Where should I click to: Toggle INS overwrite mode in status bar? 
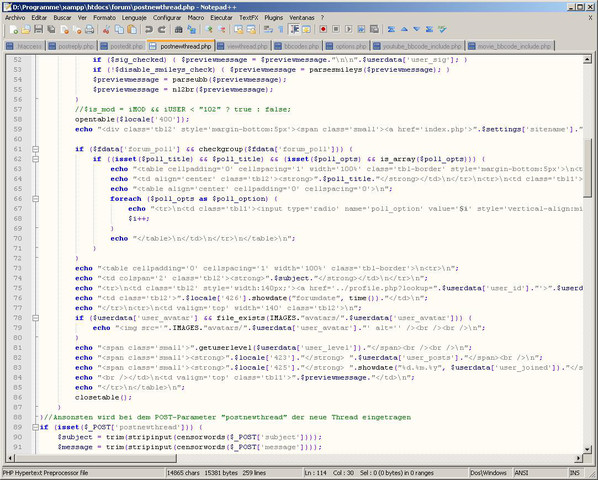[x=575, y=473]
